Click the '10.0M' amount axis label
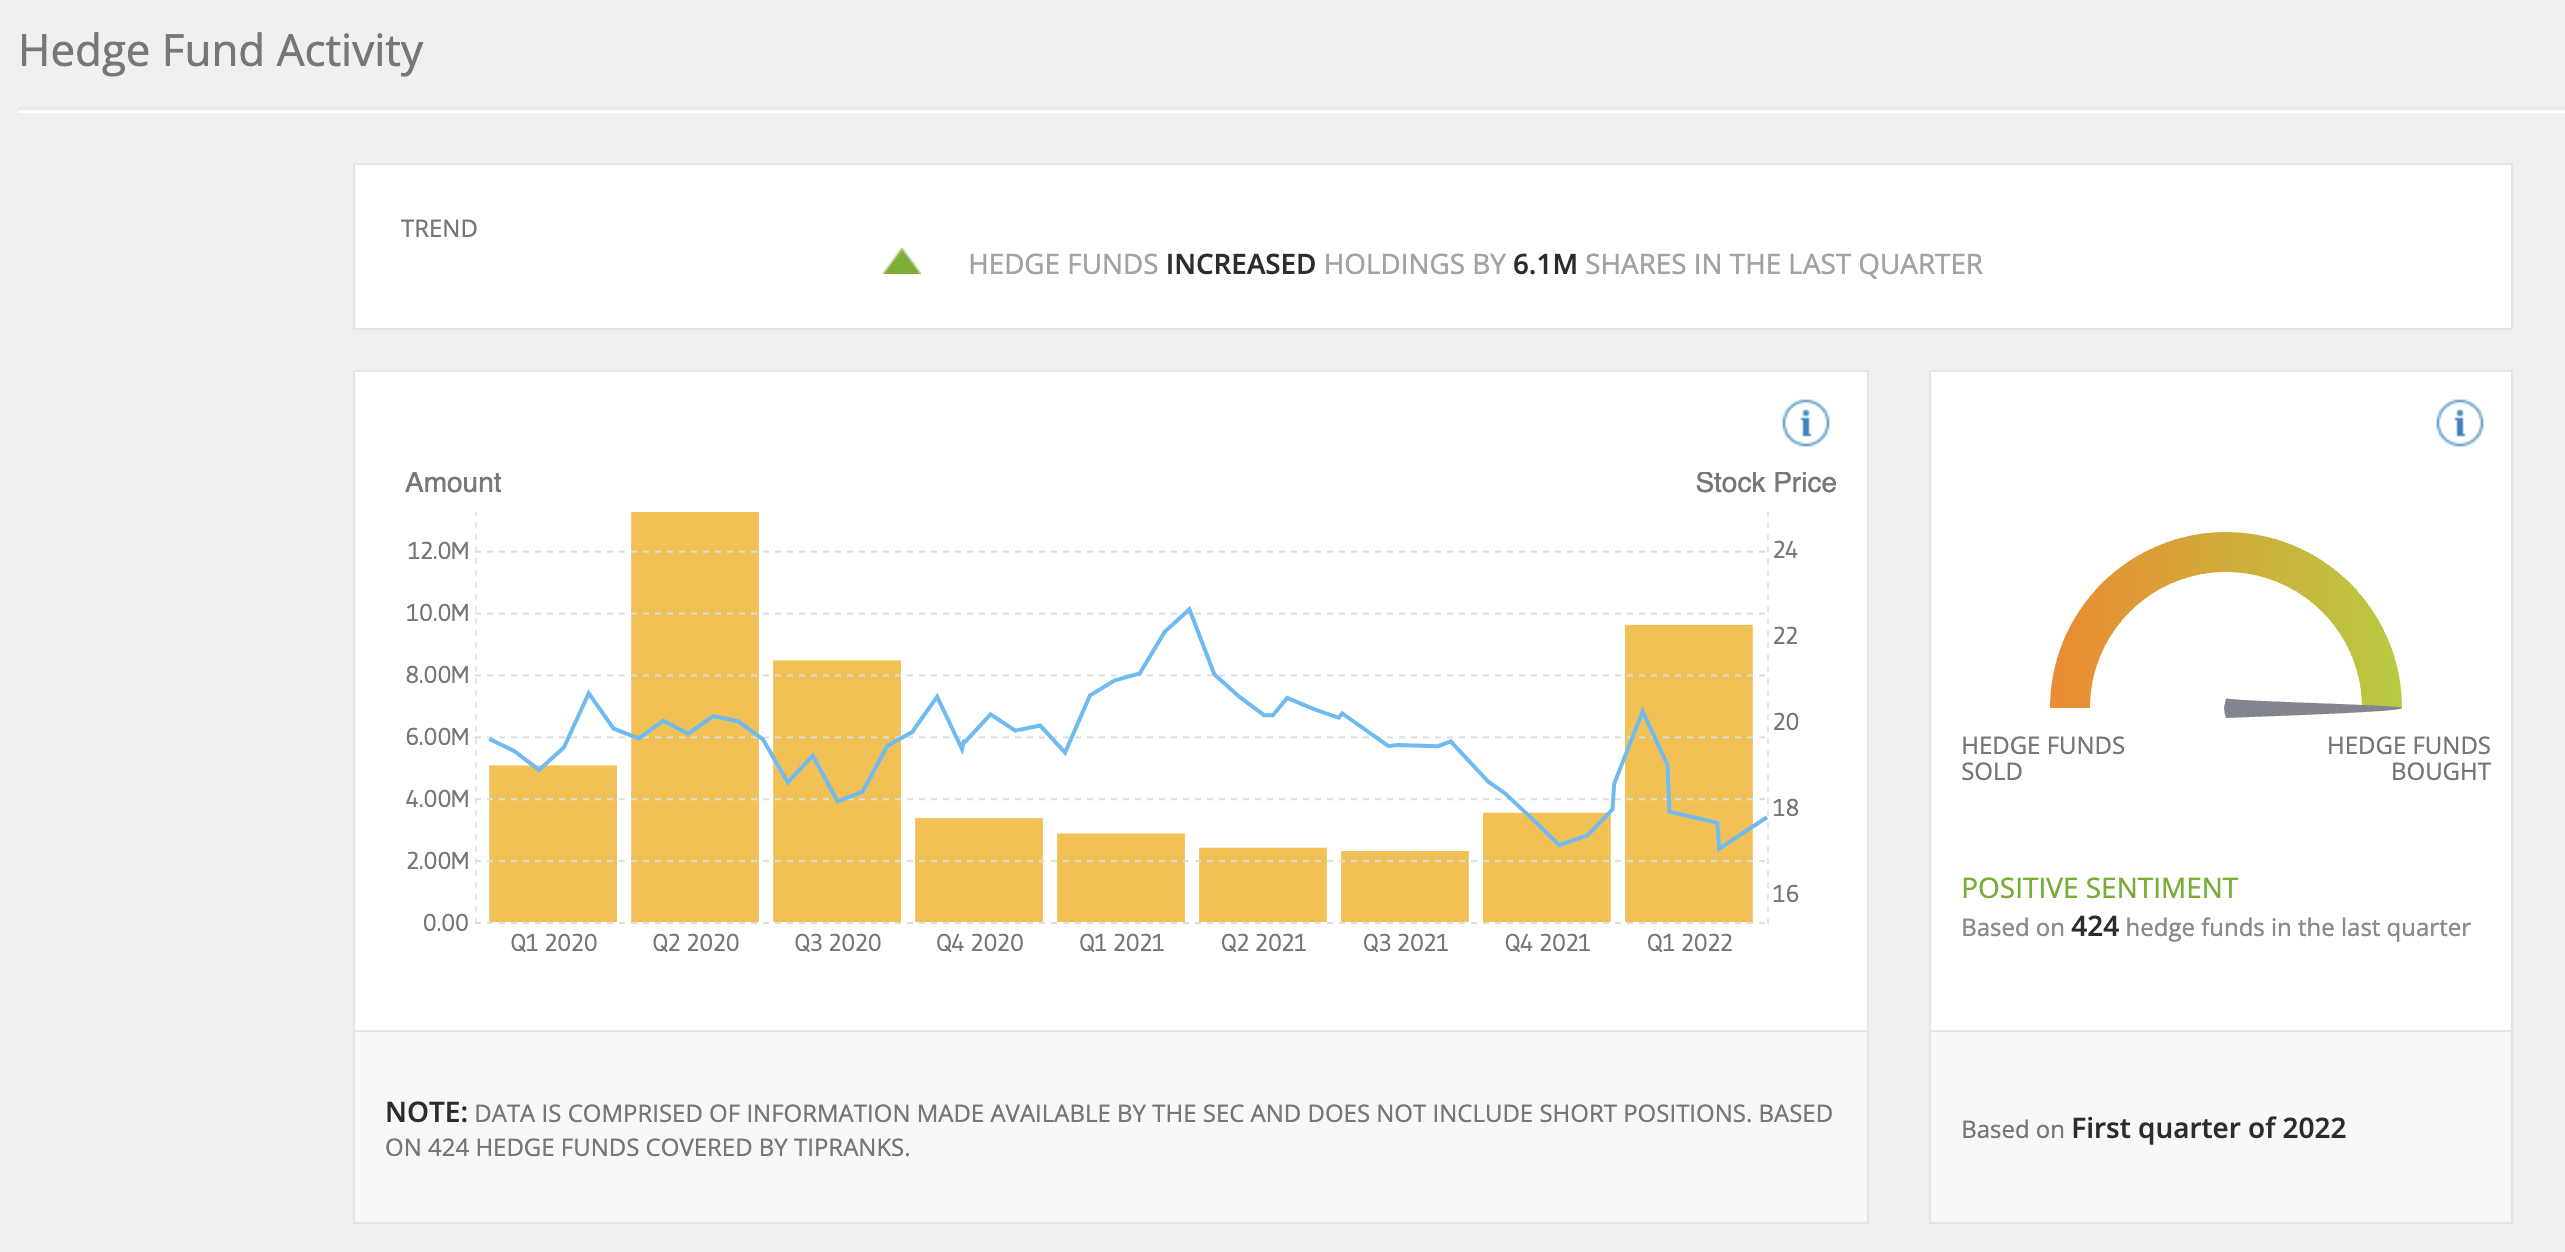The width and height of the screenshot is (2565, 1252). tap(437, 613)
